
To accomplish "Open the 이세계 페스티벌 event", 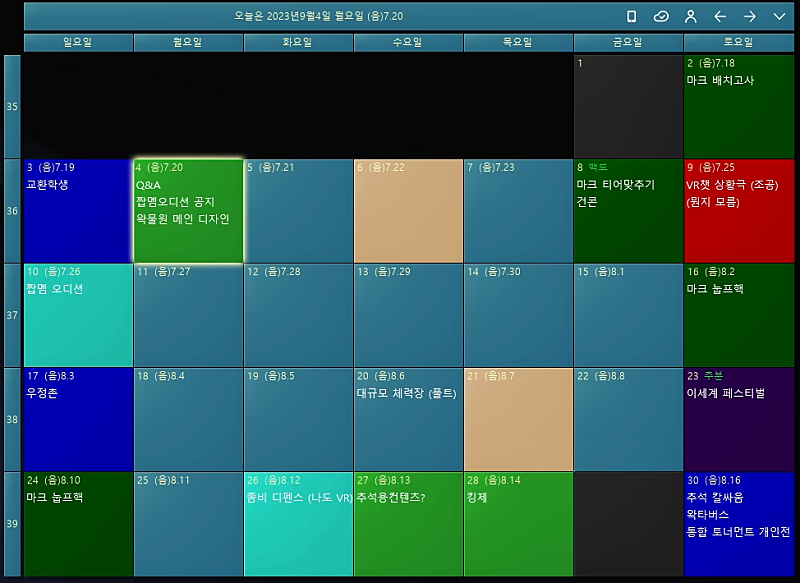I will pyautogui.click(x=725, y=393).
